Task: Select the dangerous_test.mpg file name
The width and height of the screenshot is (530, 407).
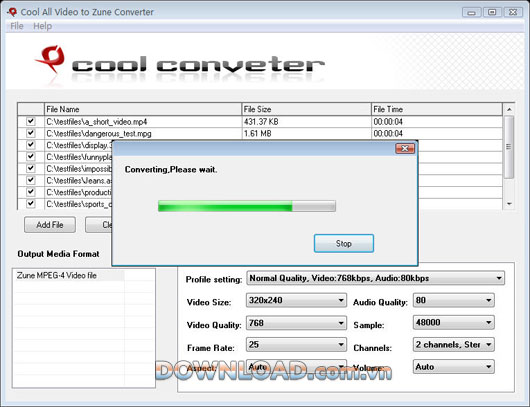Action: pos(99,134)
